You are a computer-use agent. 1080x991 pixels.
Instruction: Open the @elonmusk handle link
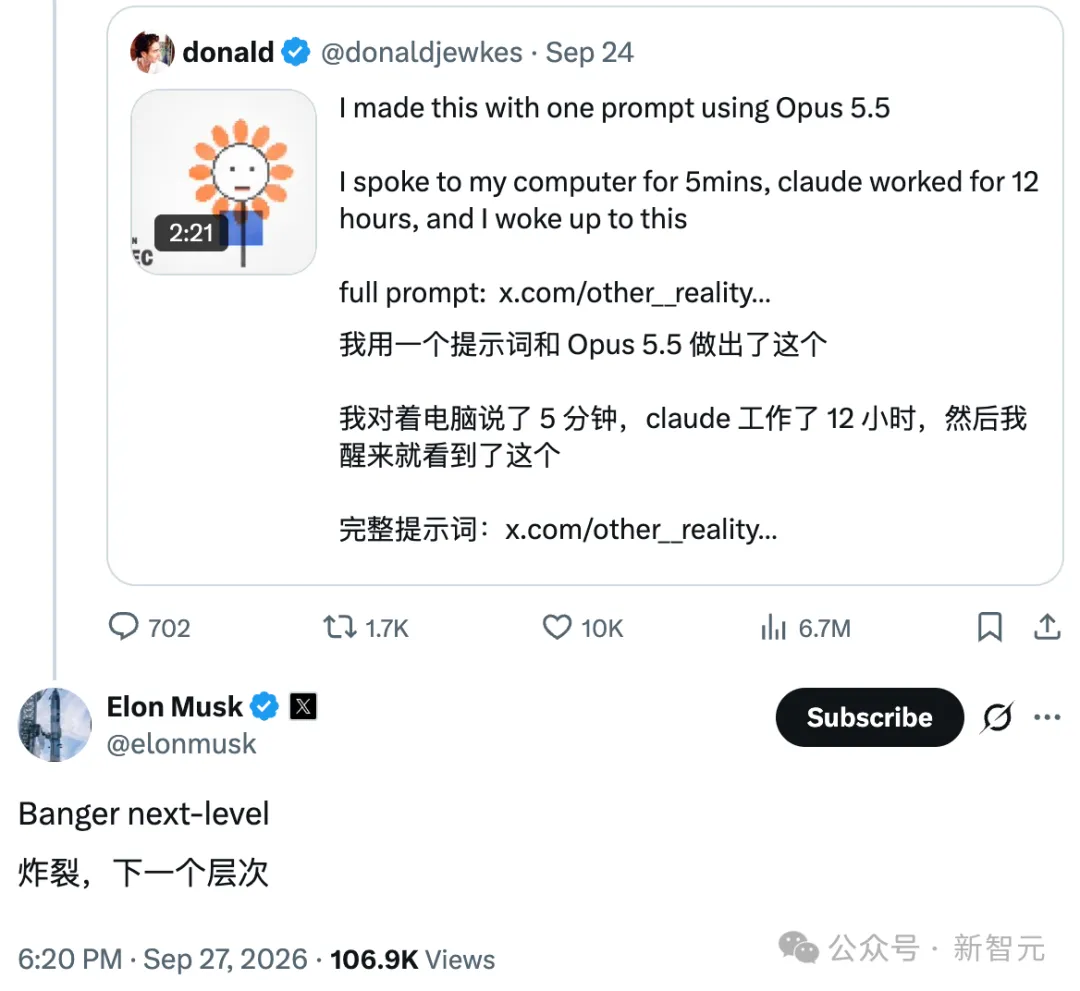tap(182, 744)
